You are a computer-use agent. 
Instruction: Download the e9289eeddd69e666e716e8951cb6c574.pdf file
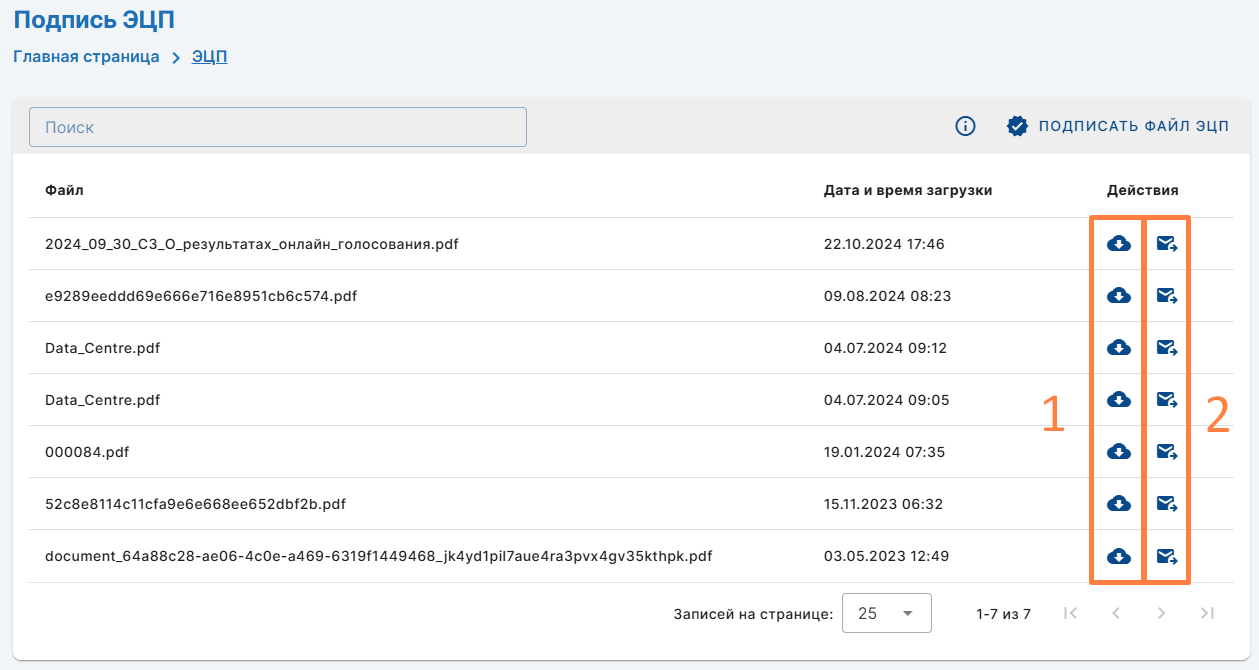[x=1118, y=295]
